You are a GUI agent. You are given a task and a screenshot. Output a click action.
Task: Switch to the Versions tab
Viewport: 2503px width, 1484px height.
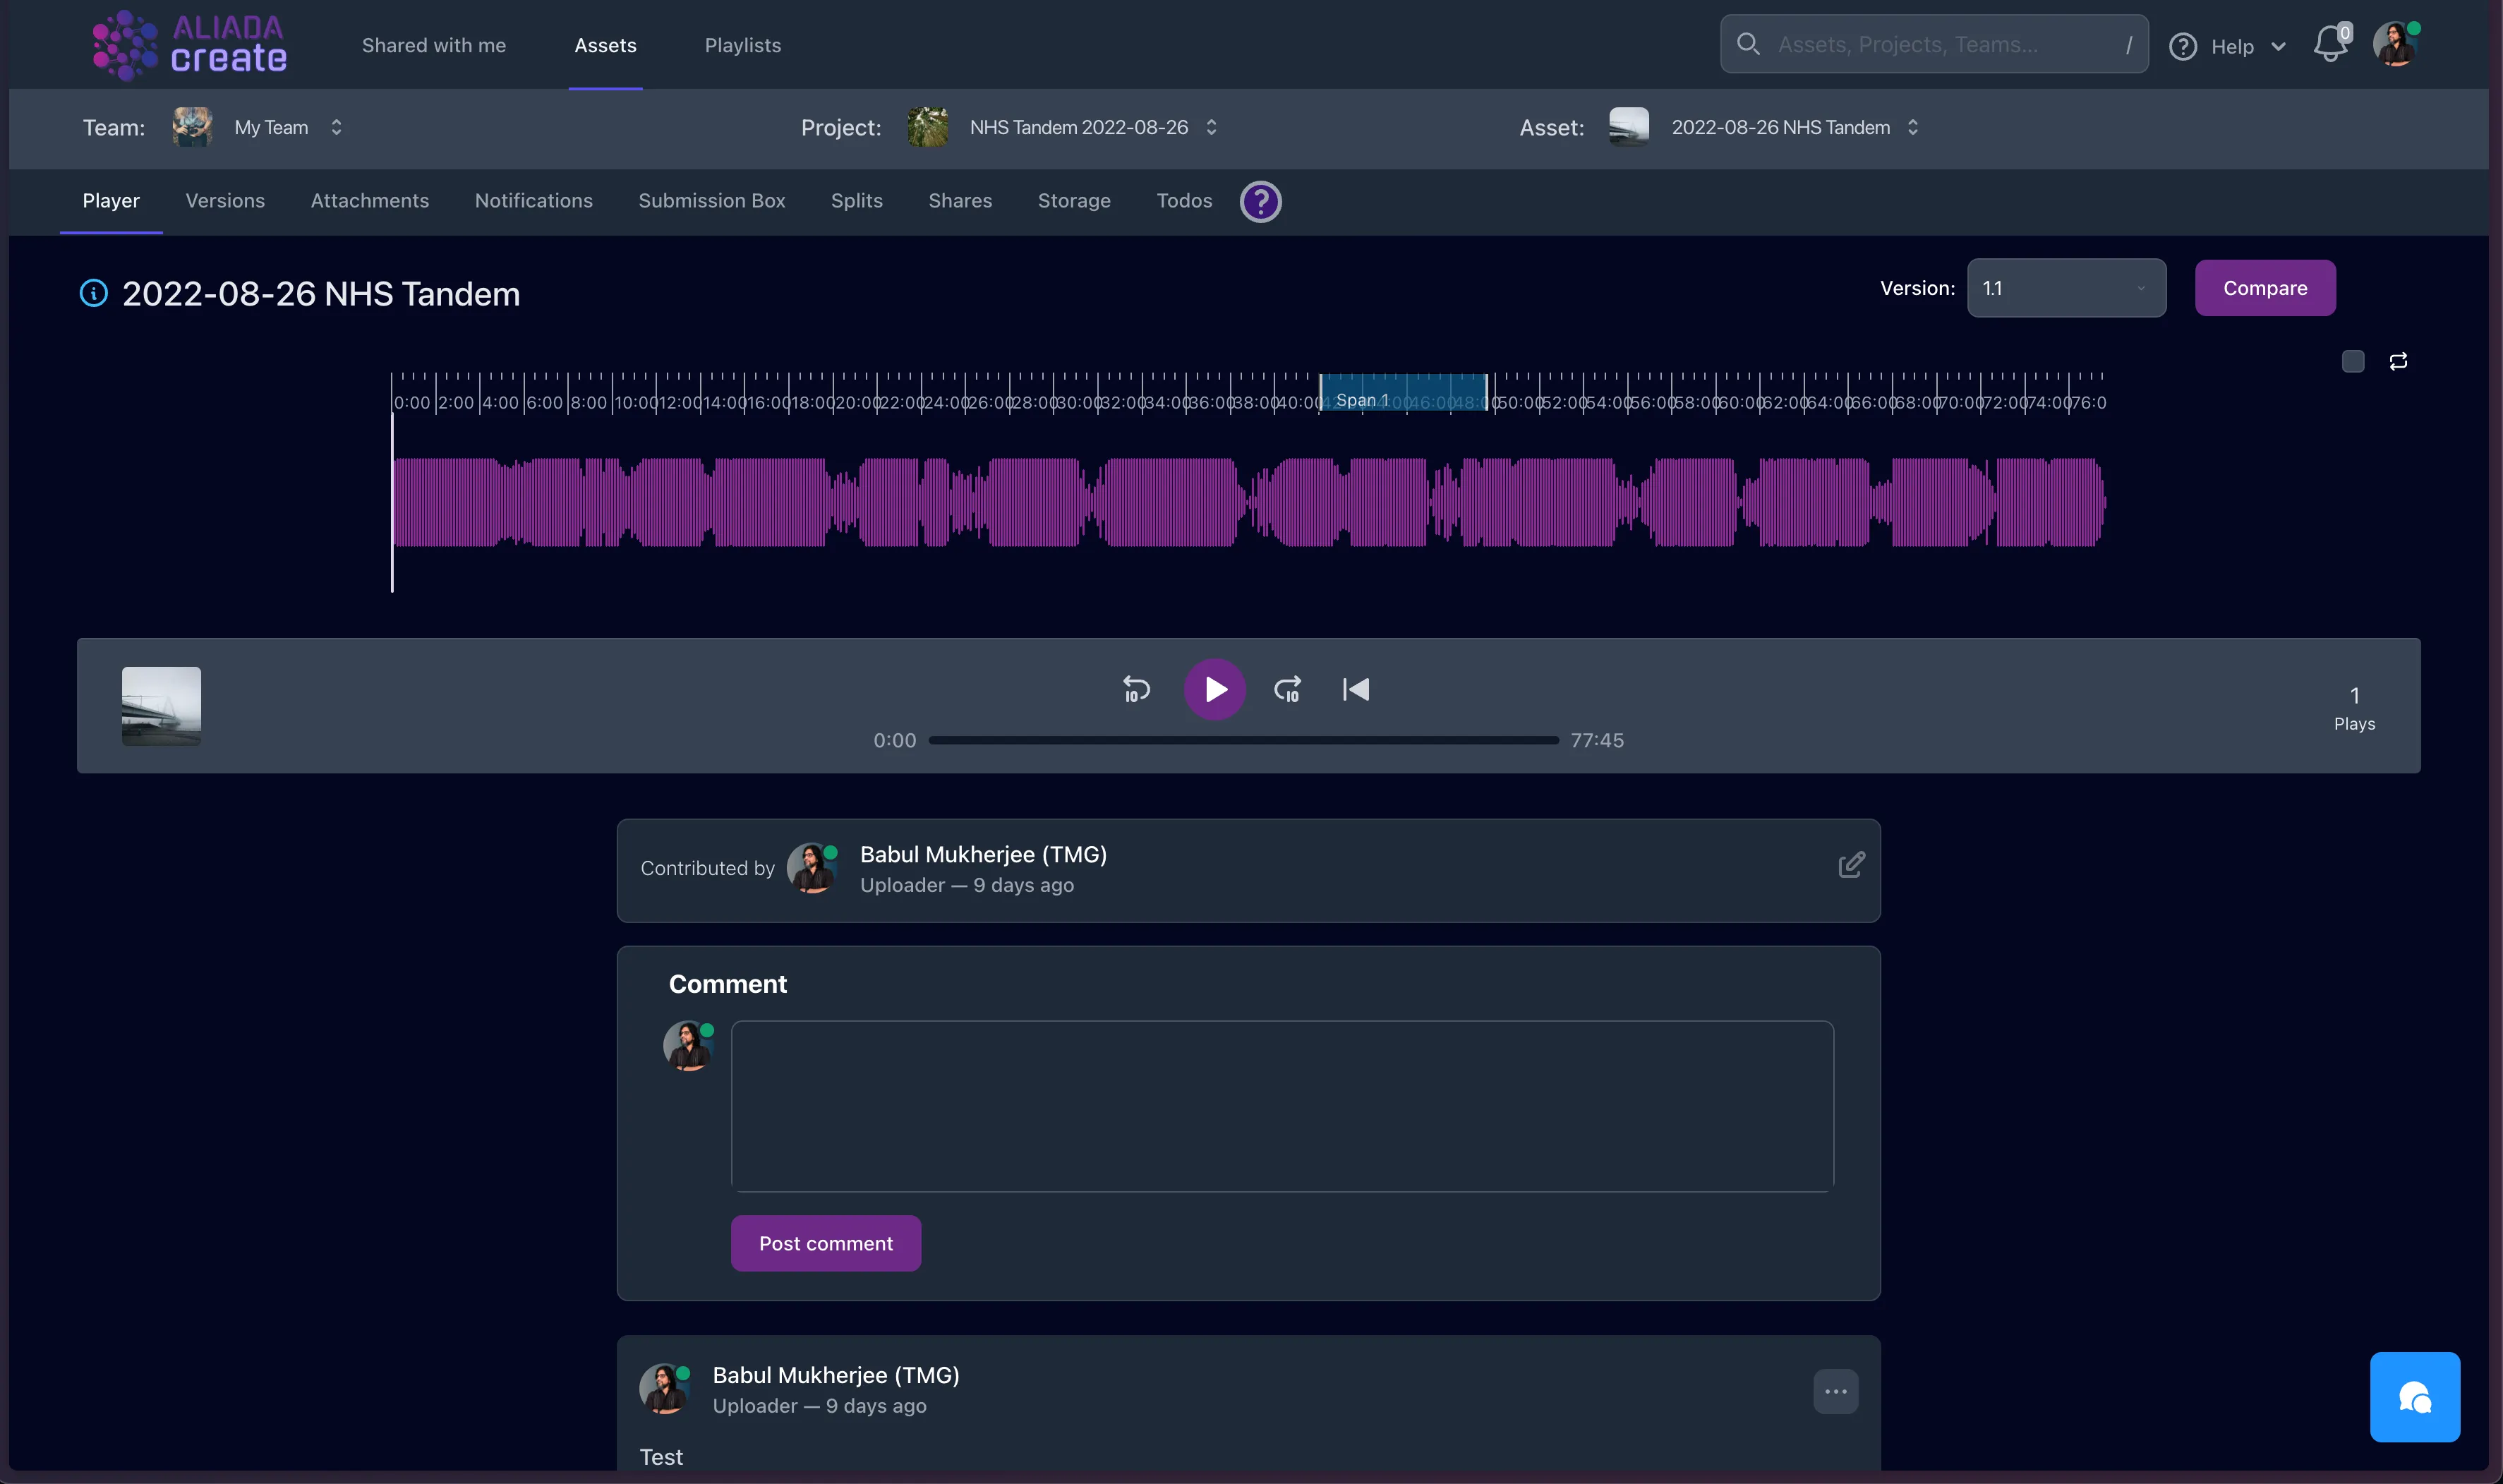pos(225,201)
